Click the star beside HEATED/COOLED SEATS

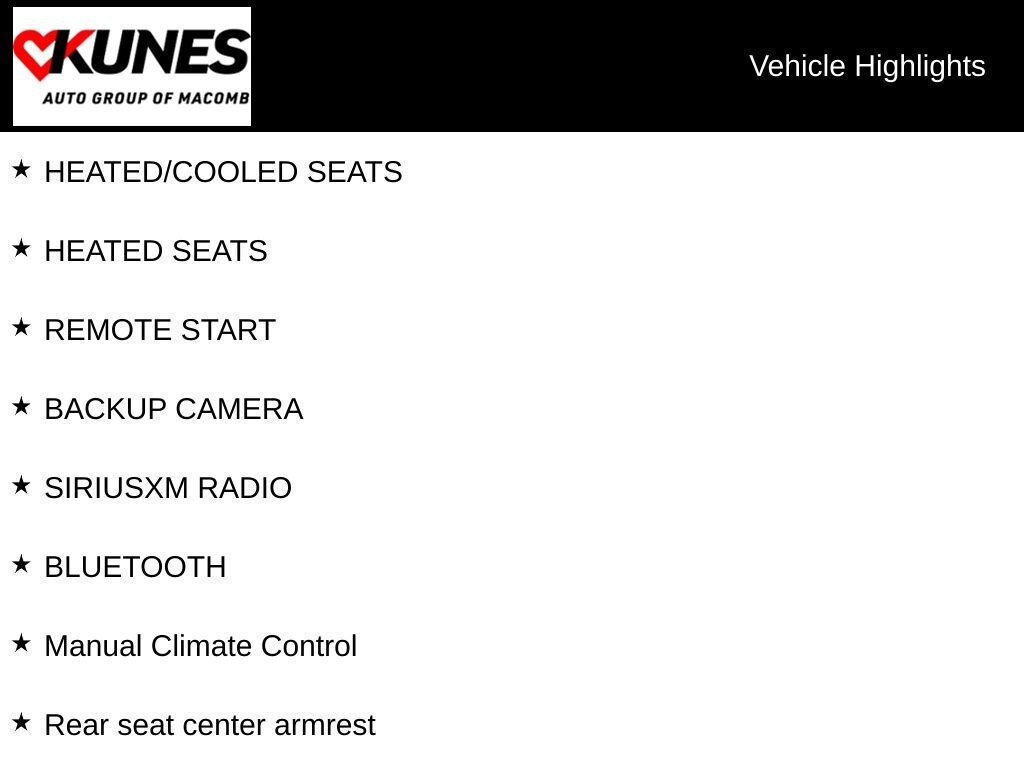pos(21,169)
